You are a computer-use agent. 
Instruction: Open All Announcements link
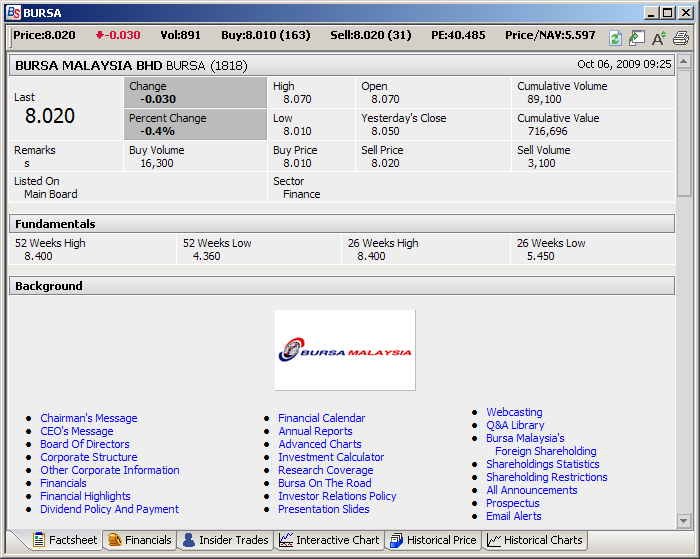[532, 490]
